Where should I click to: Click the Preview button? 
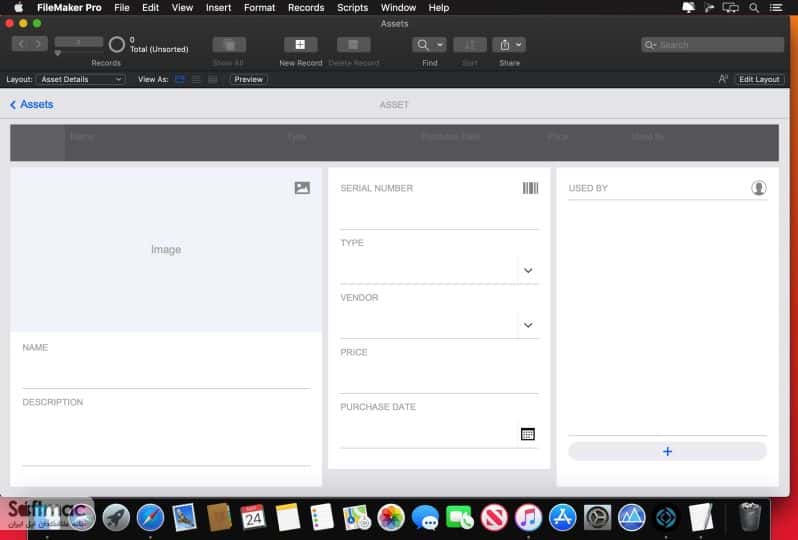coord(248,79)
